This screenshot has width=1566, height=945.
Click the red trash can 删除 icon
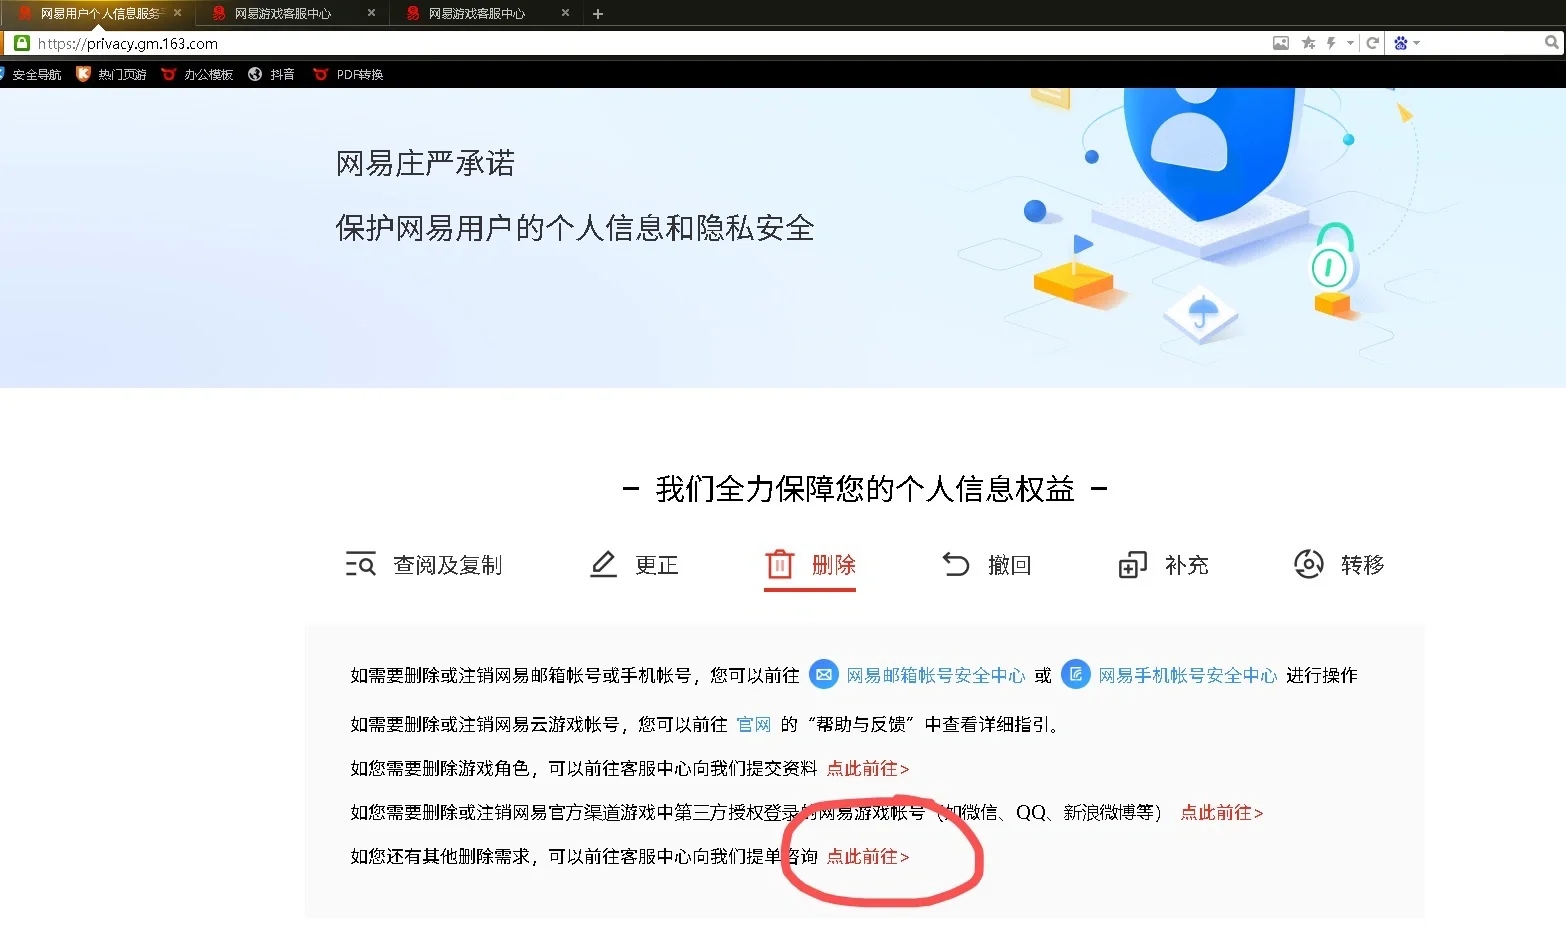tap(780, 564)
